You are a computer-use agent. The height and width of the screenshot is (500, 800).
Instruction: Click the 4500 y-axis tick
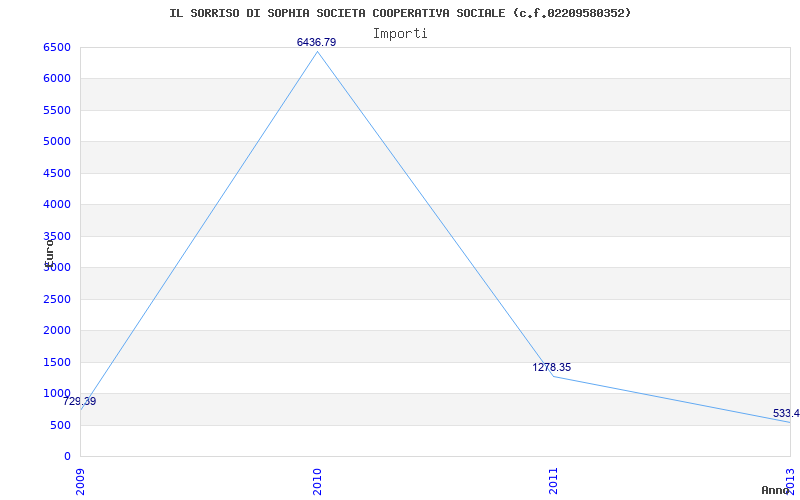point(56,173)
